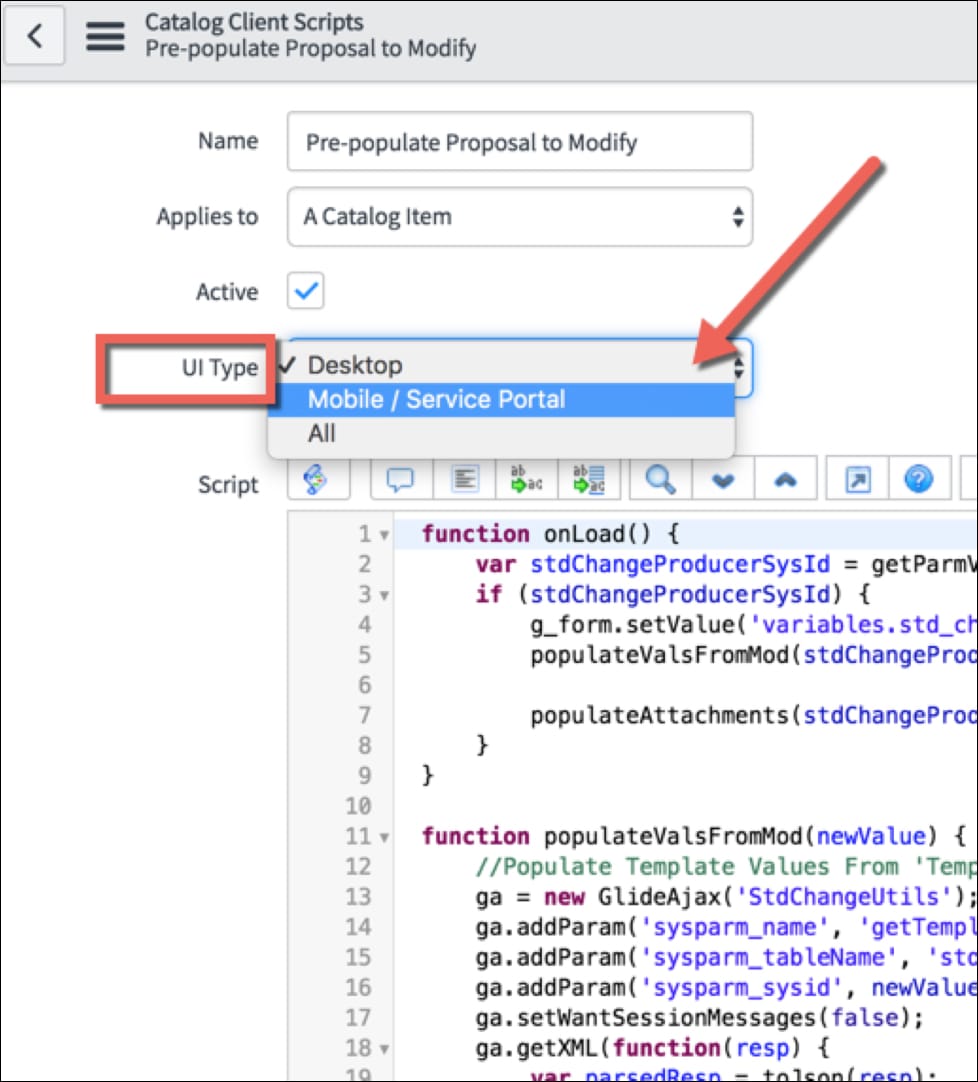The image size is (978, 1082).
Task: Uncheck the Active checkbox
Action: click(x=306, y=291)
